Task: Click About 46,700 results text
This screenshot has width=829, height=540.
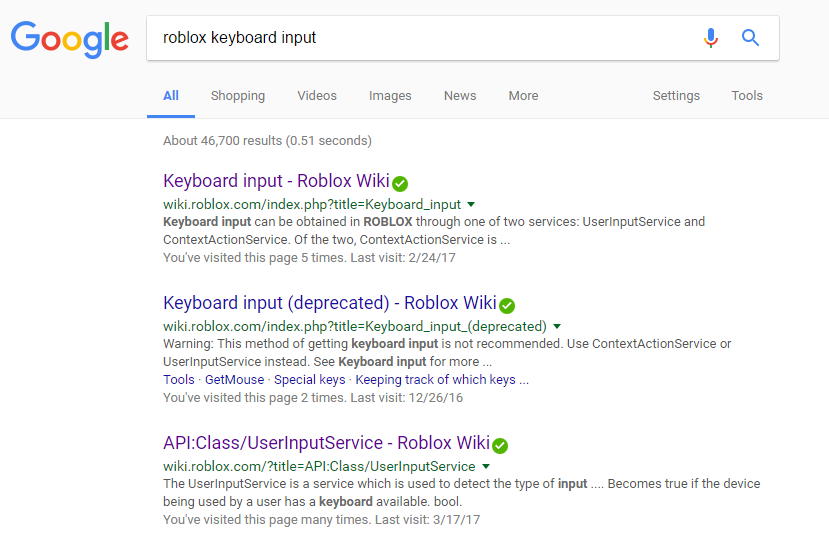Action: pyautogui.click(x=268, y=141)
